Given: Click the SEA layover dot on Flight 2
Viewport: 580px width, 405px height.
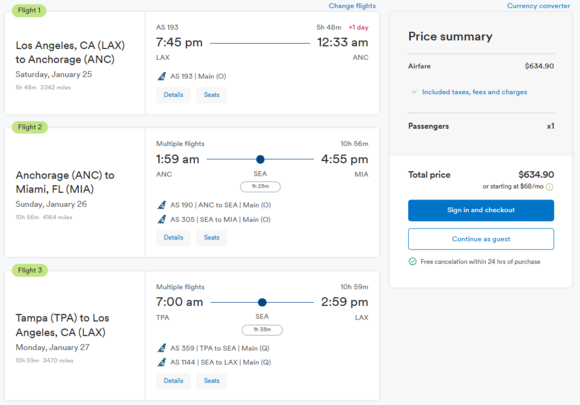Looking at the screenshot, I should (260, 159).
